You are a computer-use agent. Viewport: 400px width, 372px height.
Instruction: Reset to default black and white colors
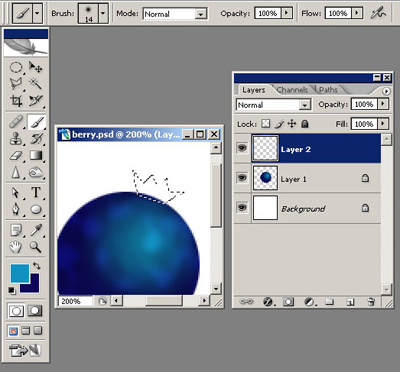[12, 291]
